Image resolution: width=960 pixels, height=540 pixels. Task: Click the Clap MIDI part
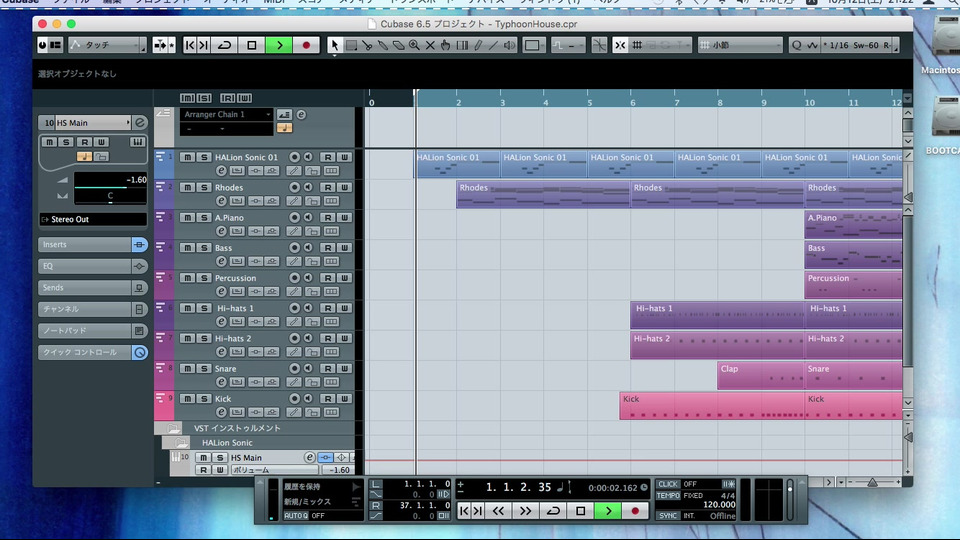(760, 375)
